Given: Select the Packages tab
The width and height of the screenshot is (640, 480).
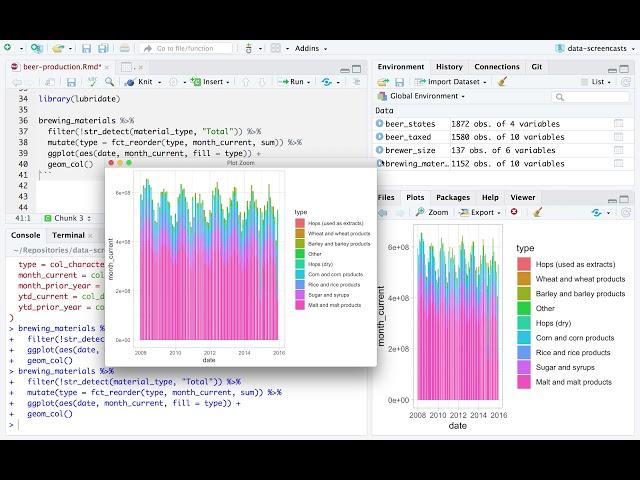Looking at the screenshot, I should 453,197.
